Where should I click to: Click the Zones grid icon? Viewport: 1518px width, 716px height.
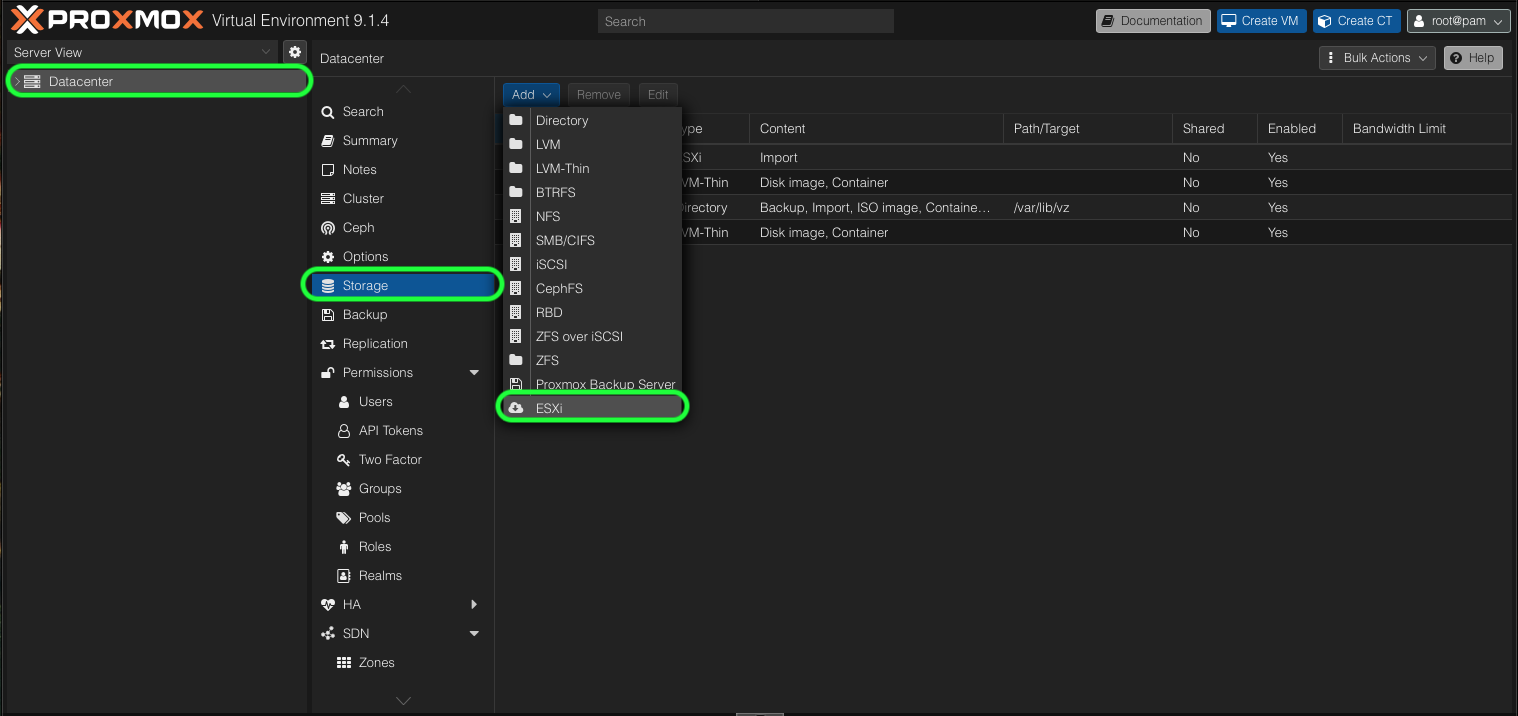pyautogui.click(x=343, y=663)
